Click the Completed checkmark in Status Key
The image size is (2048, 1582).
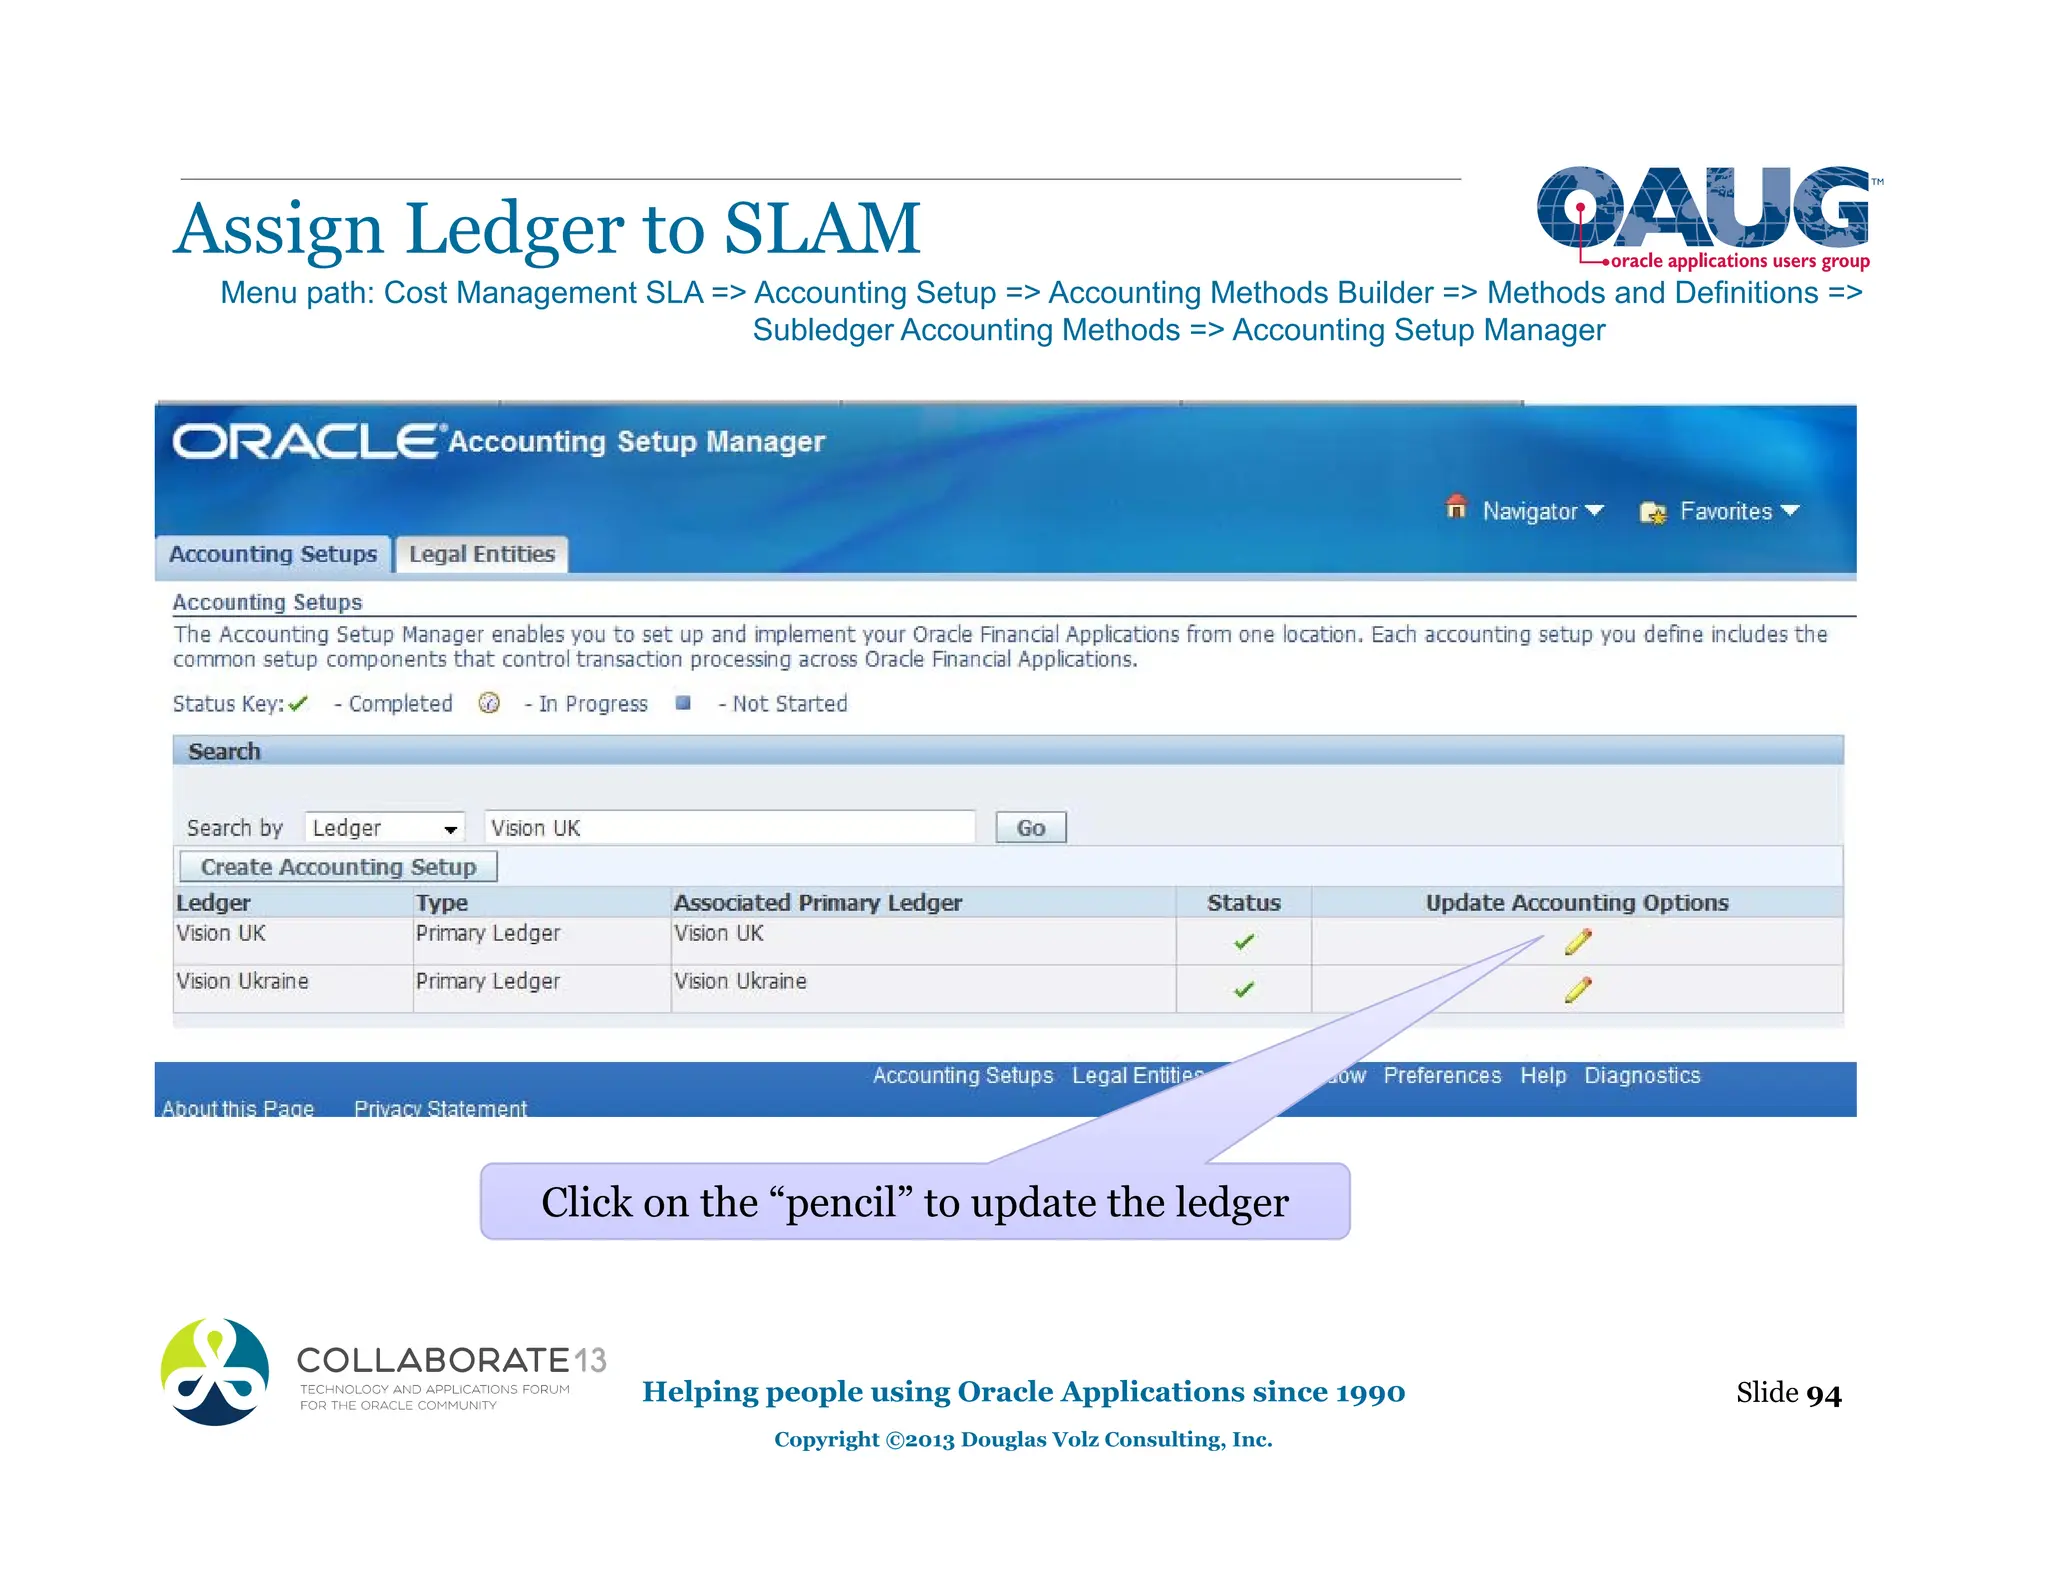(x=298, y=704)
